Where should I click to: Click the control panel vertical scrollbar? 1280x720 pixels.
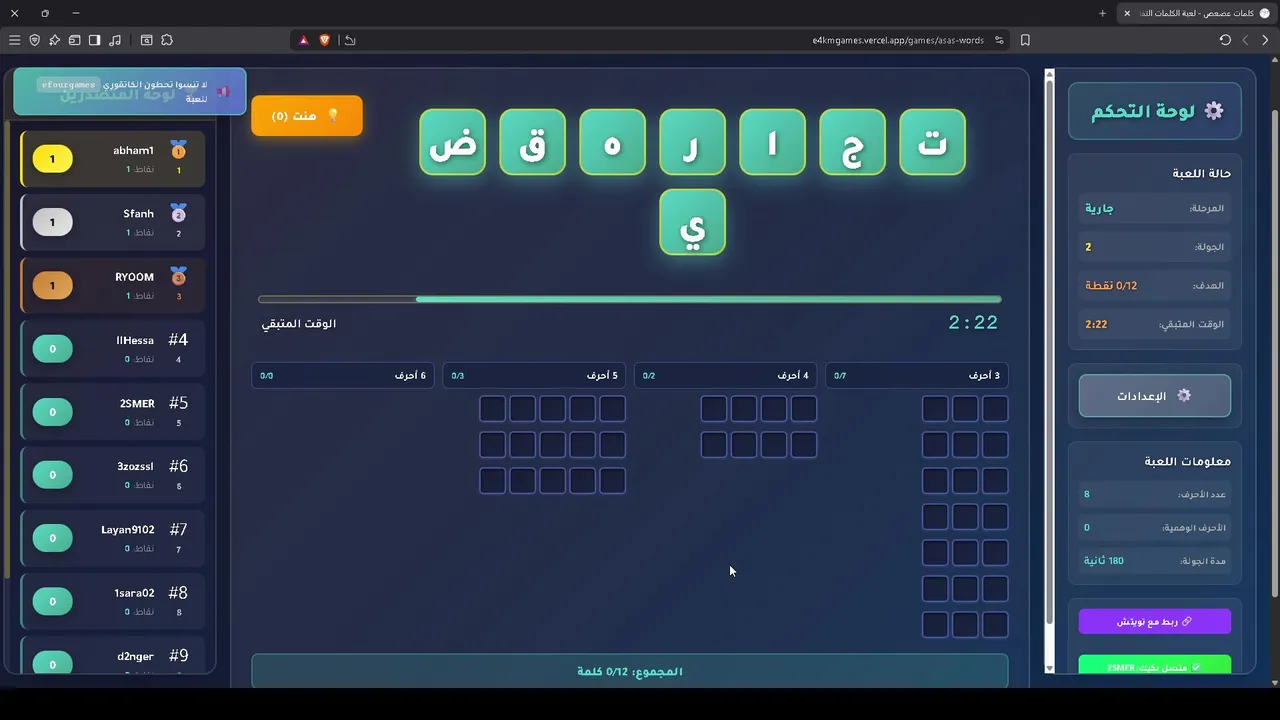1049,370
